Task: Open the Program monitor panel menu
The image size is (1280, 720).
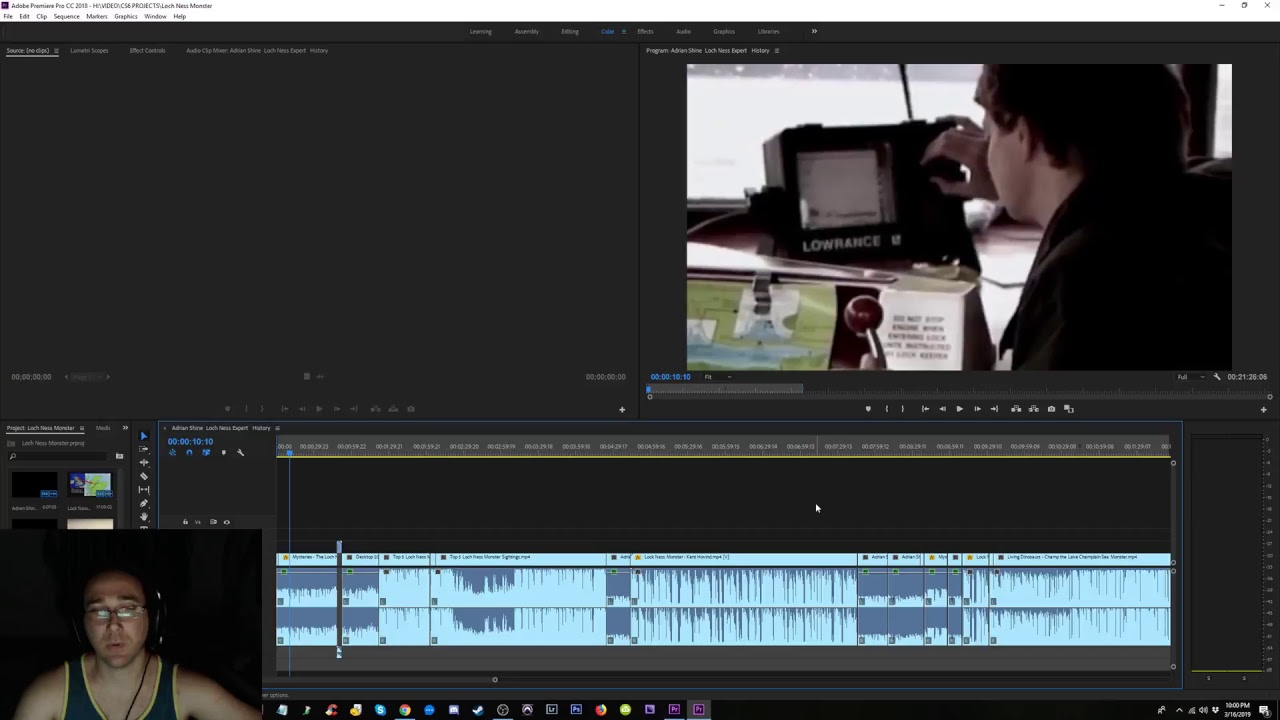Action: tap(777, 50)
